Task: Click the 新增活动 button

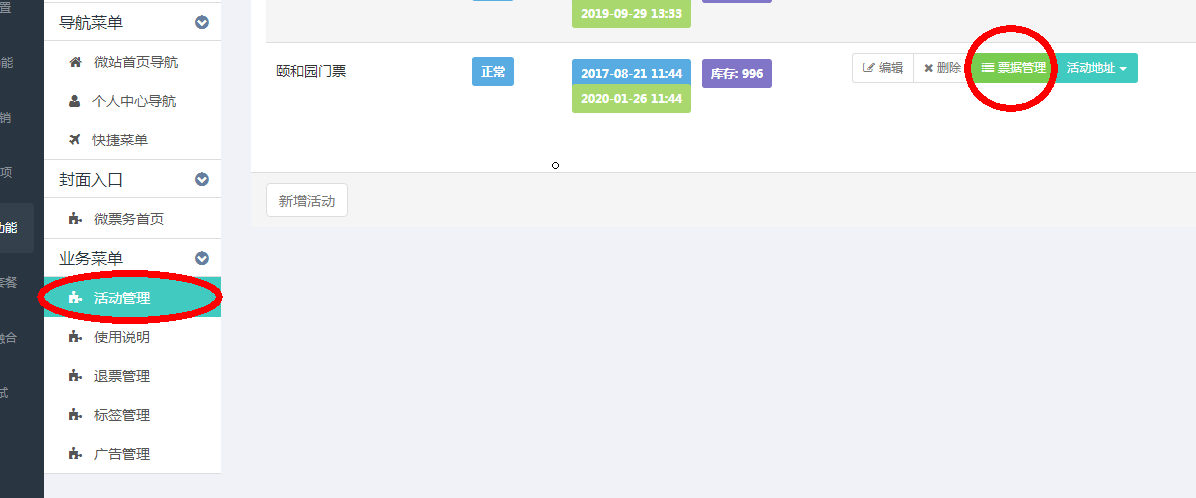Action: coord(307,201)
